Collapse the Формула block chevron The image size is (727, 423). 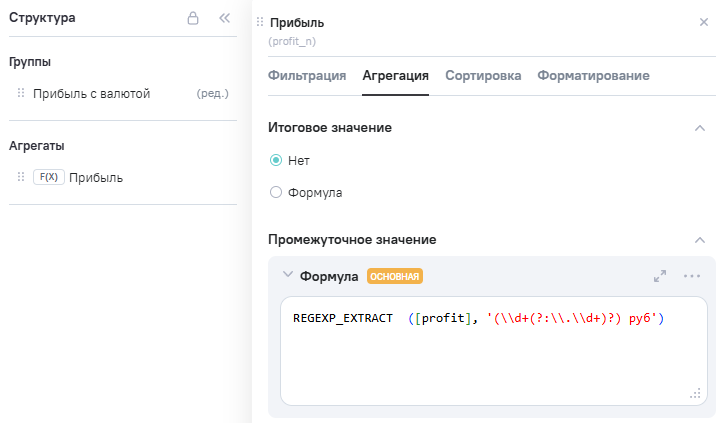coord(288,275)
